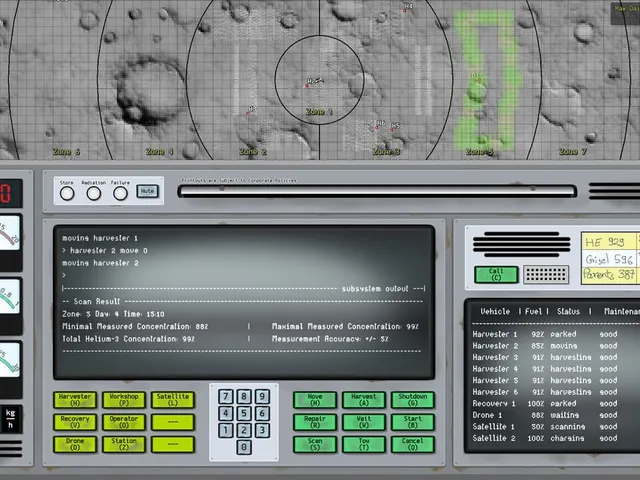Select the Recovery (V) unit button
The image size is (640, 480).
(75, 422)
